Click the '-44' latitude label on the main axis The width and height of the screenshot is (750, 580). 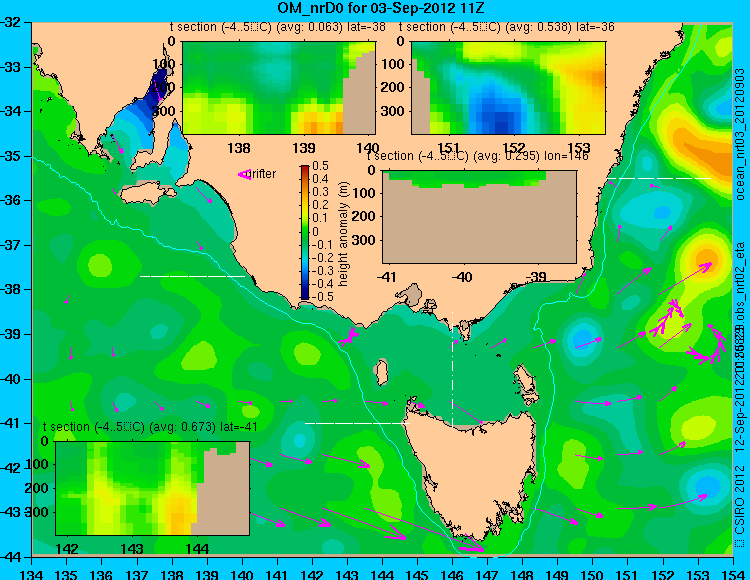coord(10,557)
